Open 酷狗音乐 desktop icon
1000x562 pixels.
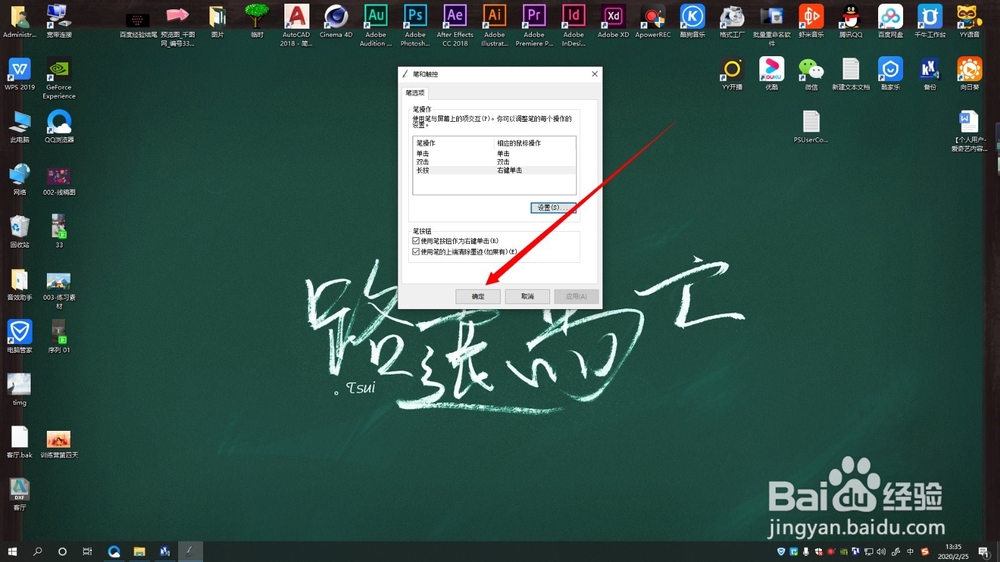tap(692, 21)
